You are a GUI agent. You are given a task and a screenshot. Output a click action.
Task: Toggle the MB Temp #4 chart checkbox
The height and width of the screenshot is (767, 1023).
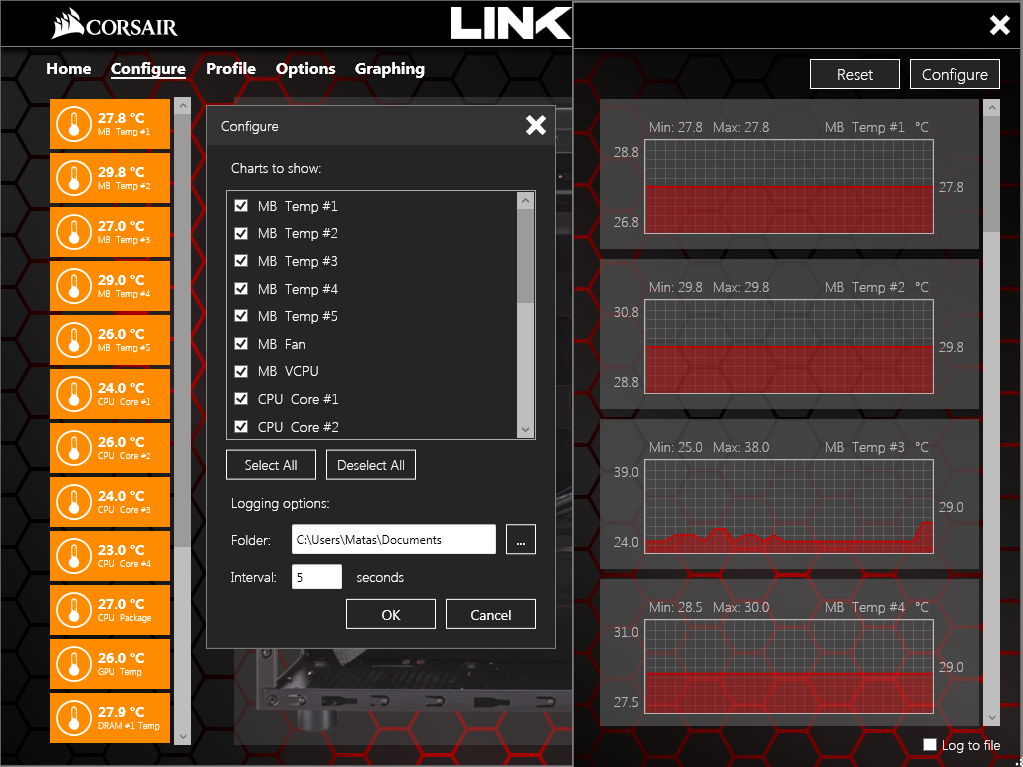[x=241, y=289]
